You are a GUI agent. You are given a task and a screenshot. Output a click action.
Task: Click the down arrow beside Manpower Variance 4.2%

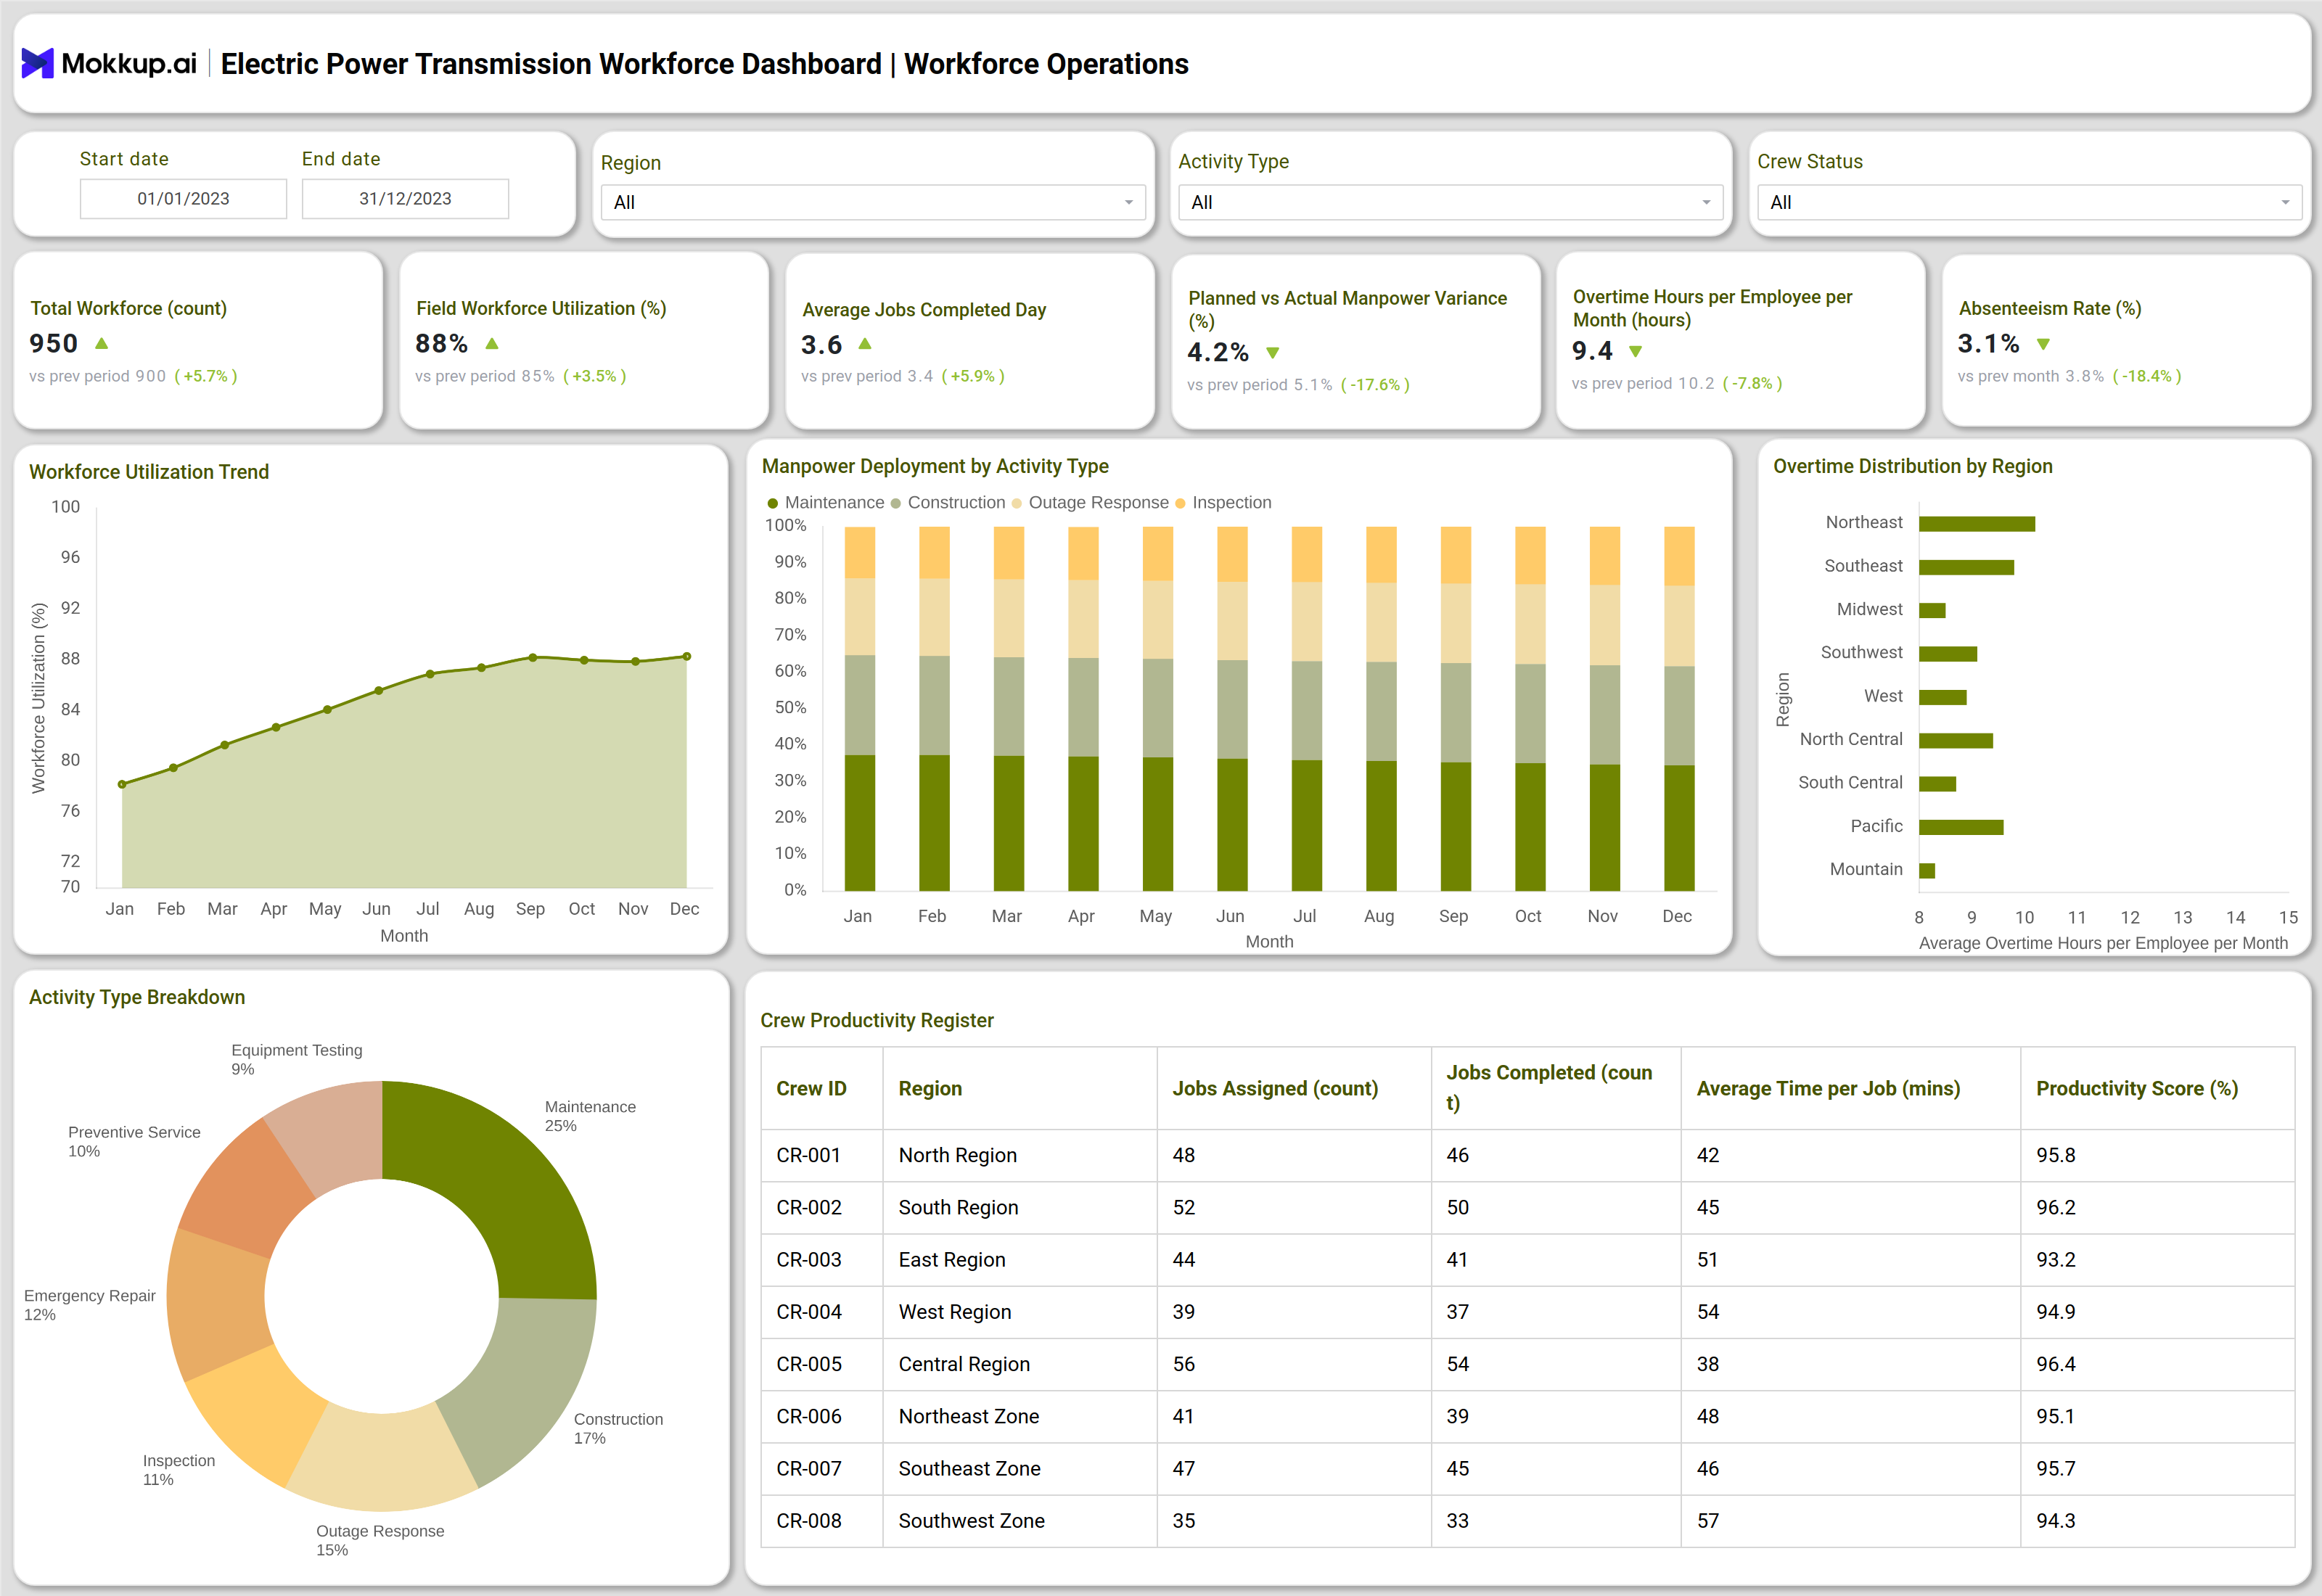pos(1273,353)
